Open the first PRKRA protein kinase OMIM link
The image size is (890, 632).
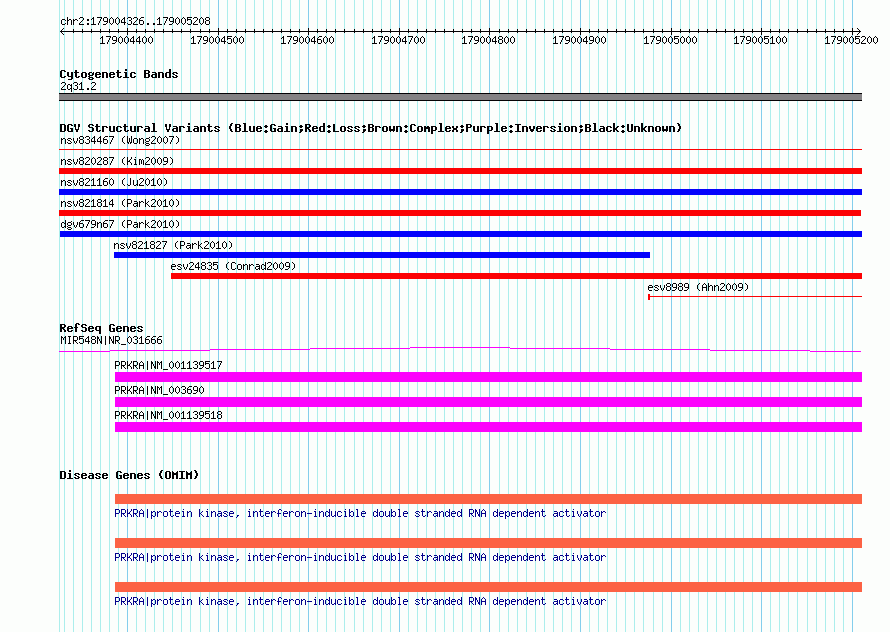point(360,513)
